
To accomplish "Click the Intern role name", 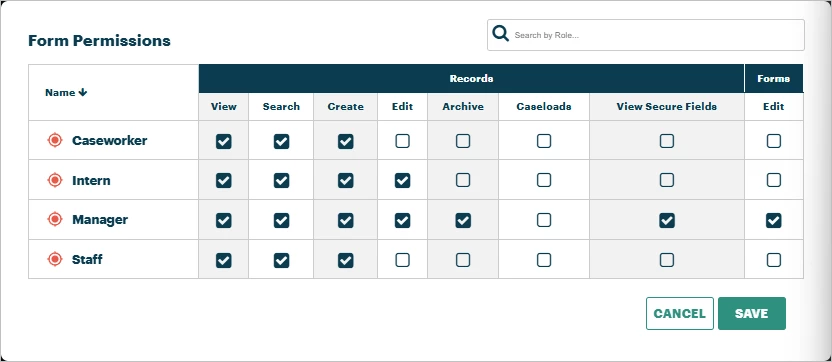I will (91, 180).
